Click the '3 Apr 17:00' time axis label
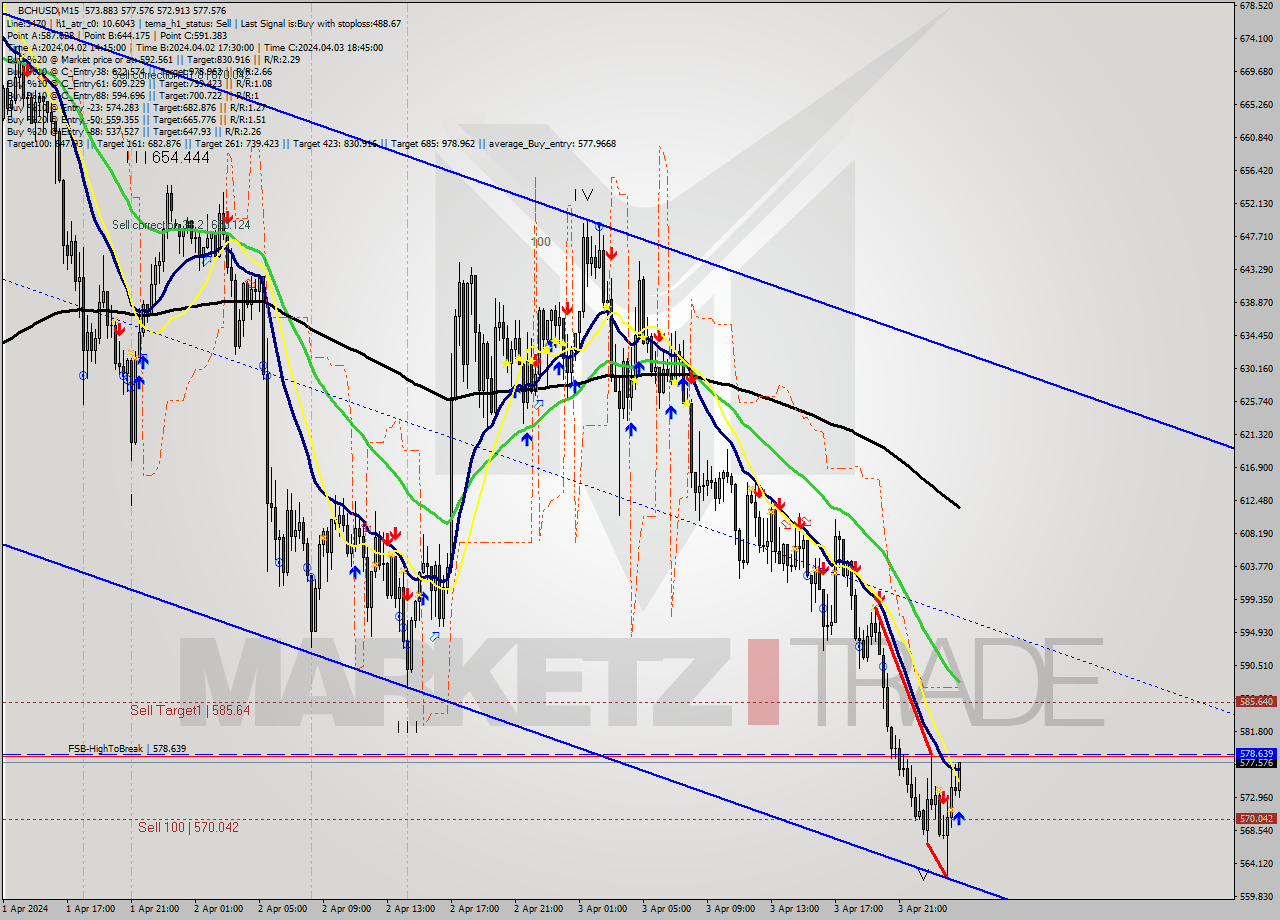This screenshot has width=1280, height=920. [x=859, y=910]
